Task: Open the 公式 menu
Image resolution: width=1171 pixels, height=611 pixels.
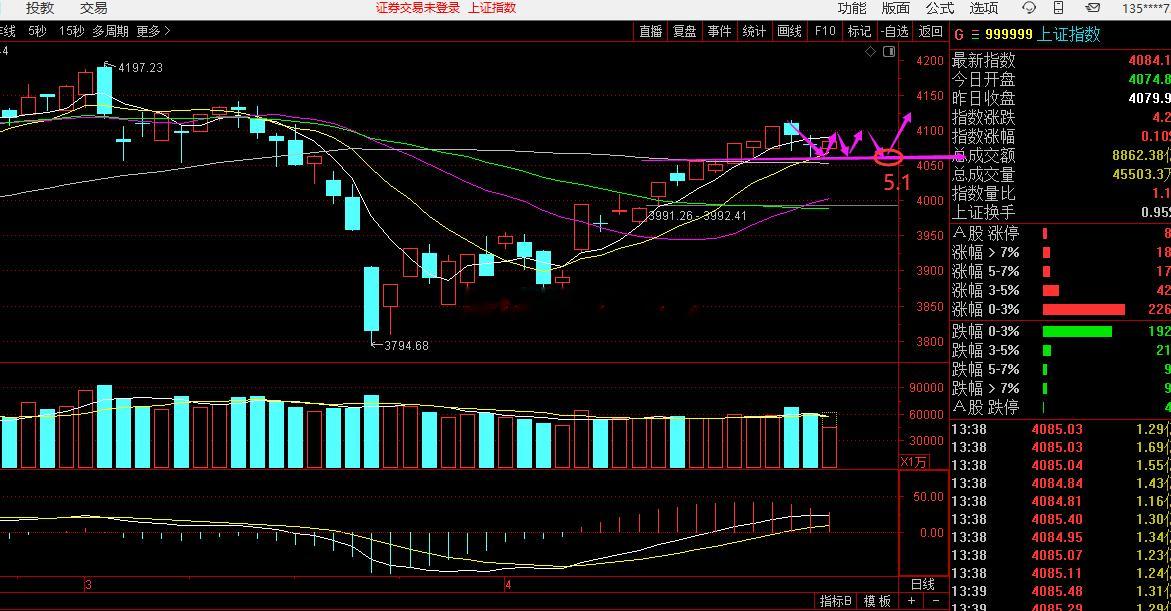Action: 939,8
